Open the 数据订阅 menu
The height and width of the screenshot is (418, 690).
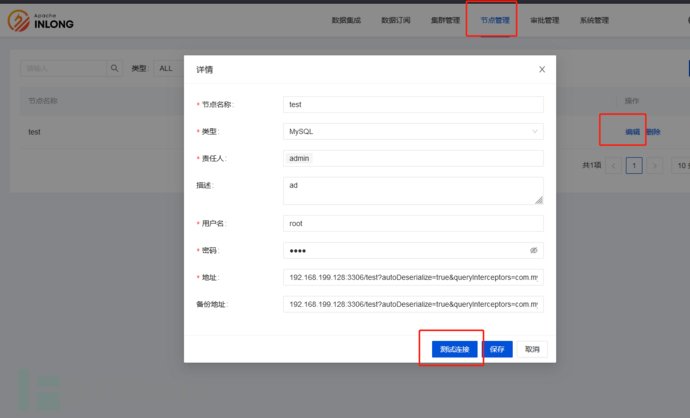(x=395, y=20)
